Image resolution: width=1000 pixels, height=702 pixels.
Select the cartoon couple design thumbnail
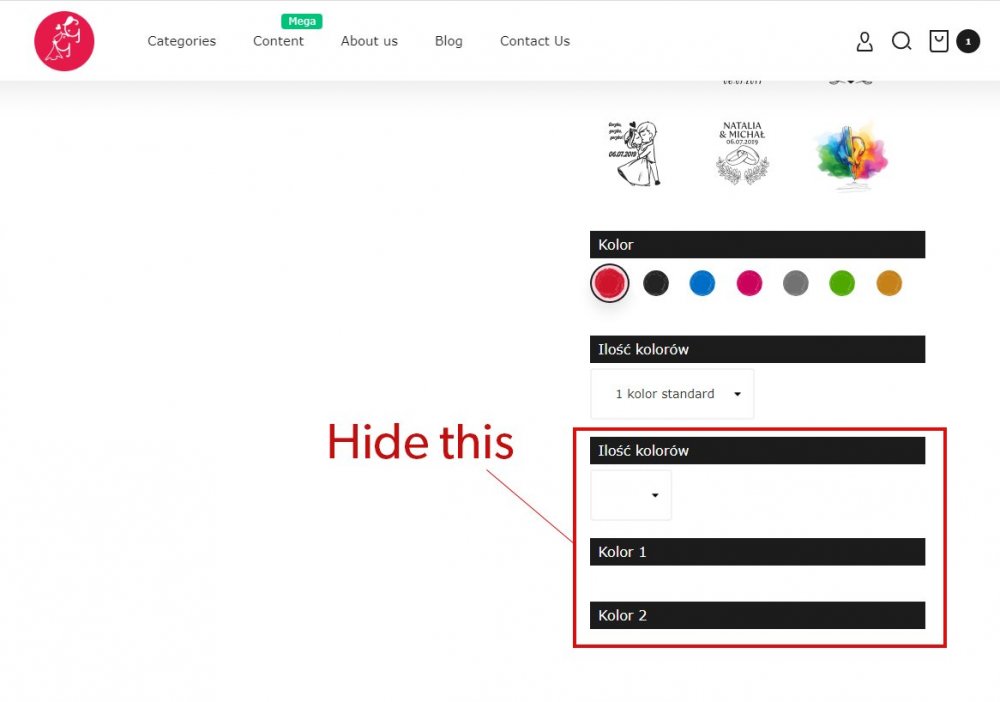[634, 153]
